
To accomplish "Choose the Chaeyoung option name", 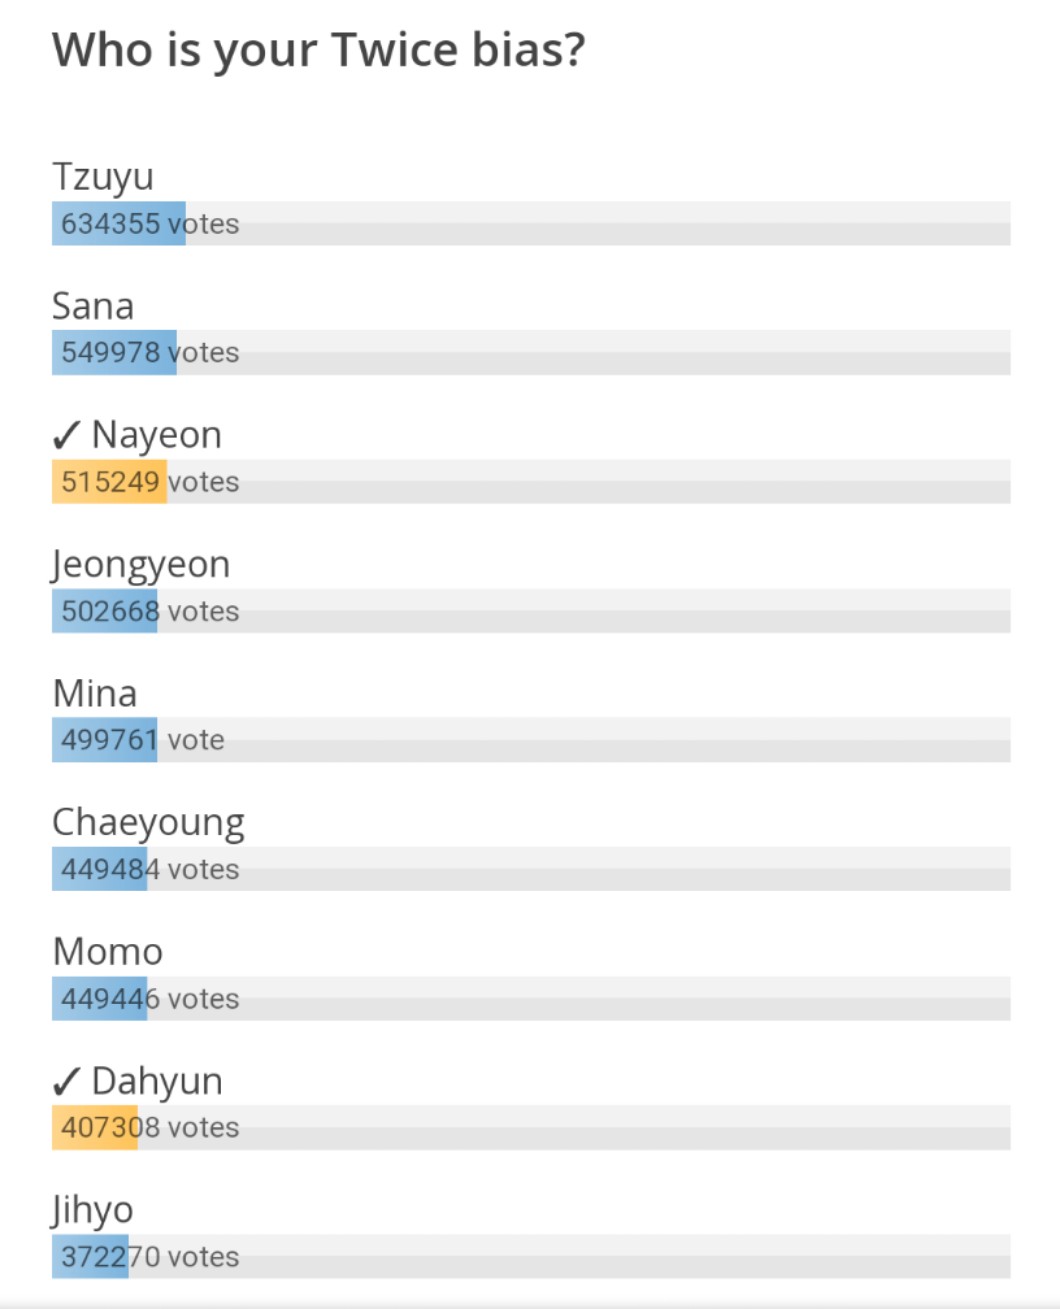I will 148,822.
